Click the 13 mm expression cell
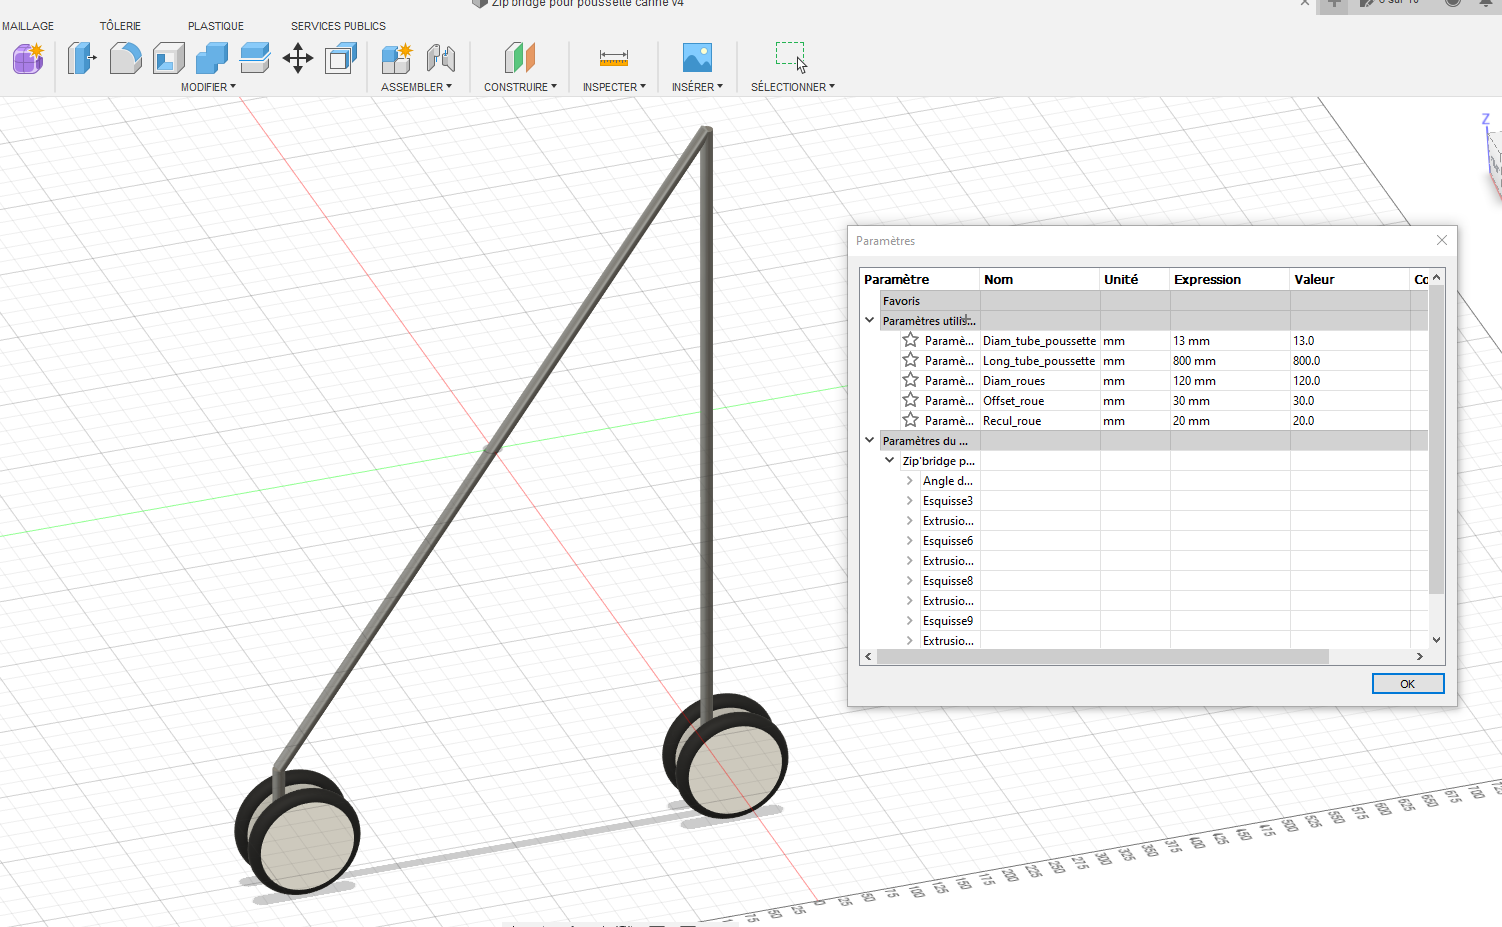The image size is (1502, 927). (x=1229, y=340)
